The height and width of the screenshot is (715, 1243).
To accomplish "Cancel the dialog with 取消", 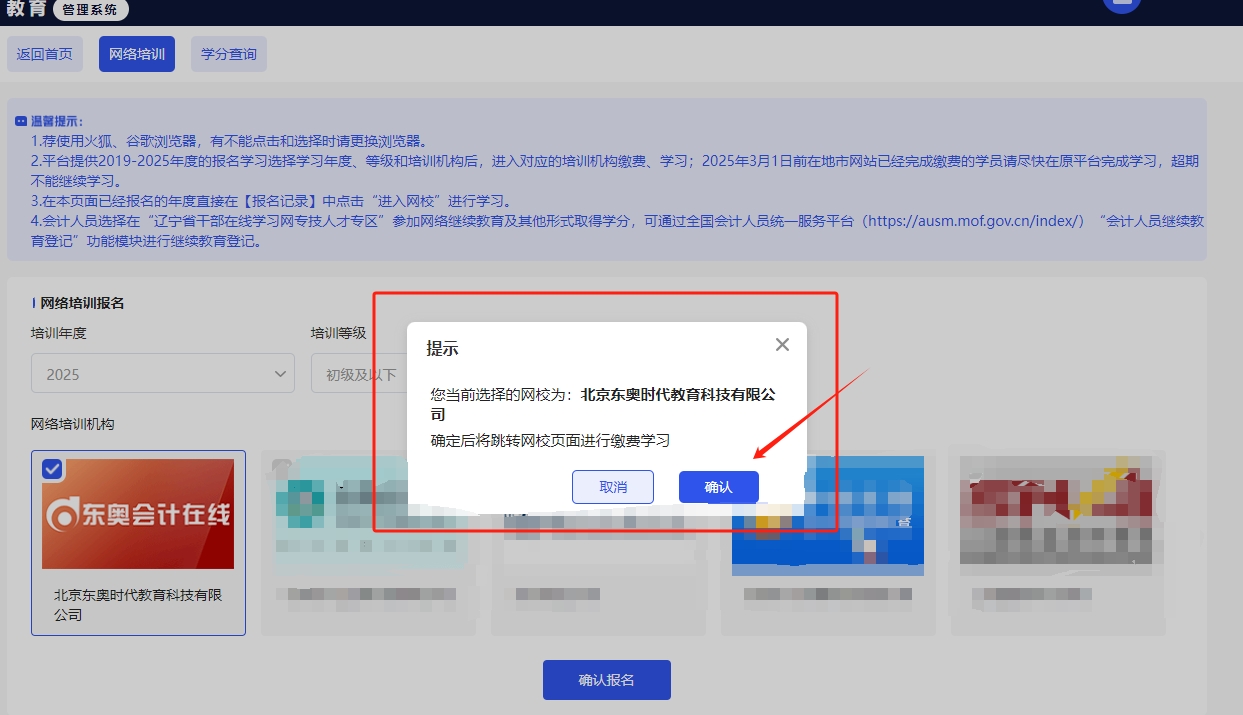I will pyautogui.click(x=613, y=487).
